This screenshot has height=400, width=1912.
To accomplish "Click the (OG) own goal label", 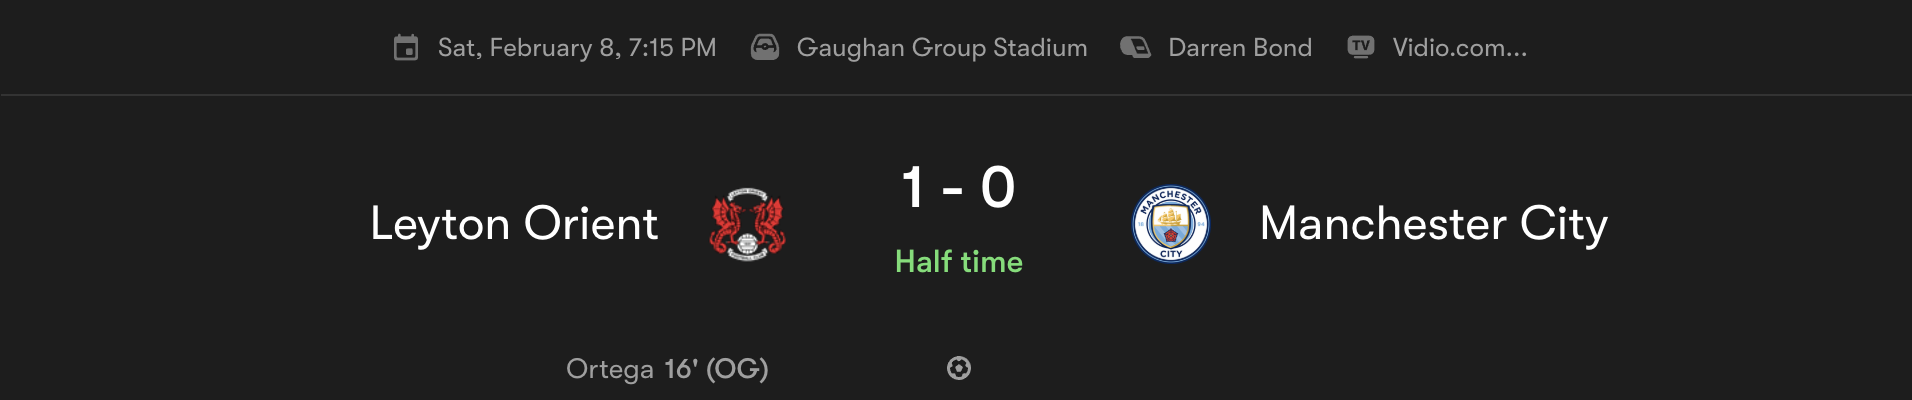I will (737, 369).
